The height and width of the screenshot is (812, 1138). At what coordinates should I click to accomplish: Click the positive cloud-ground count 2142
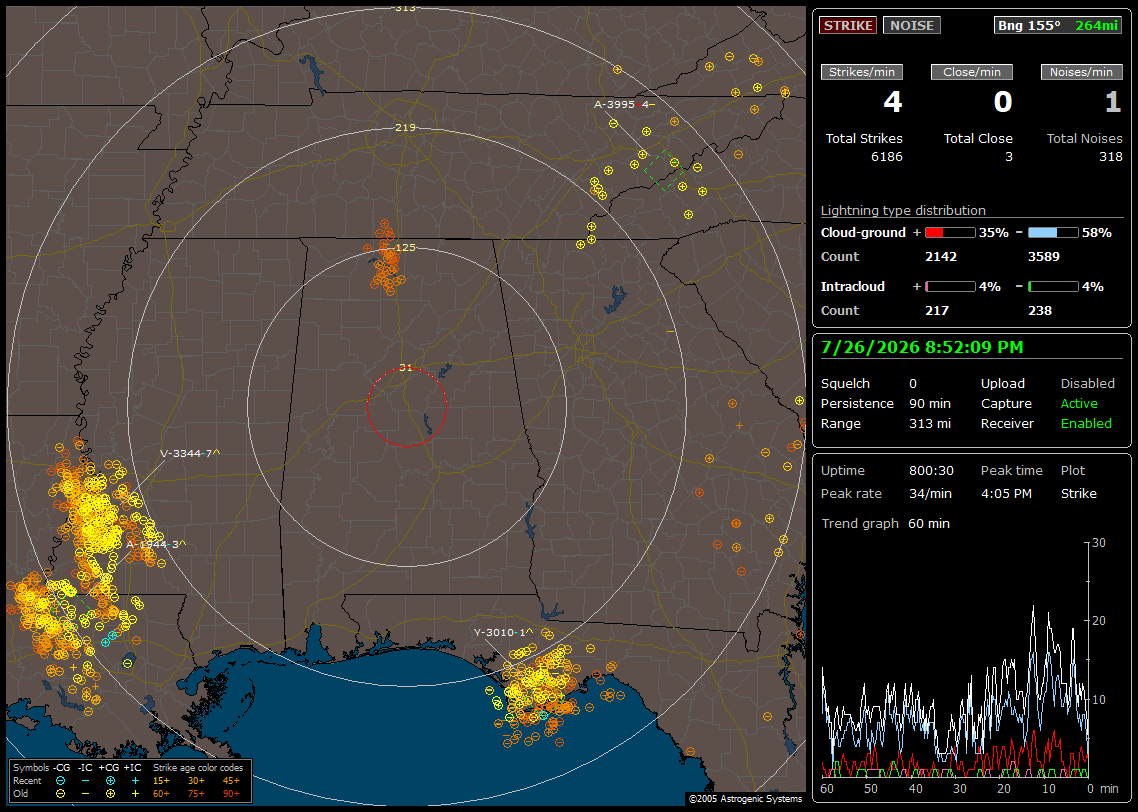941,257
